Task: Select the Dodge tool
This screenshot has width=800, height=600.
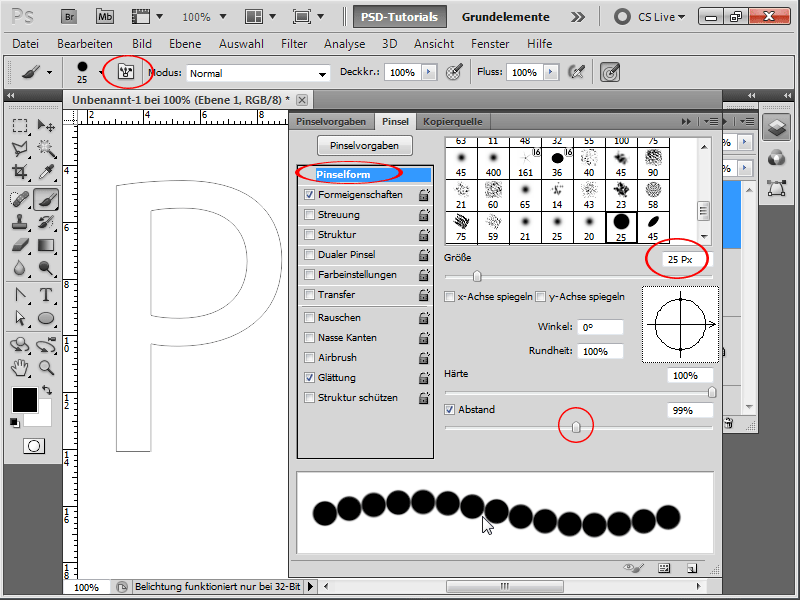Action: tap(46, 268)
